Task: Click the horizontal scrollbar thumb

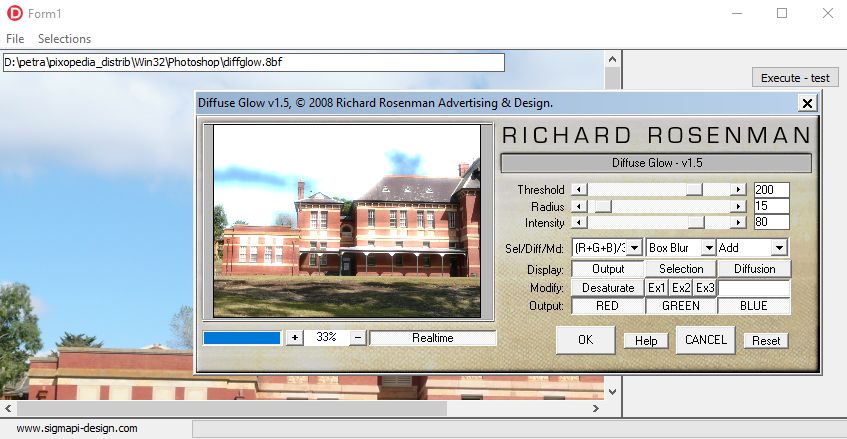Action: (x=232, y=409)
